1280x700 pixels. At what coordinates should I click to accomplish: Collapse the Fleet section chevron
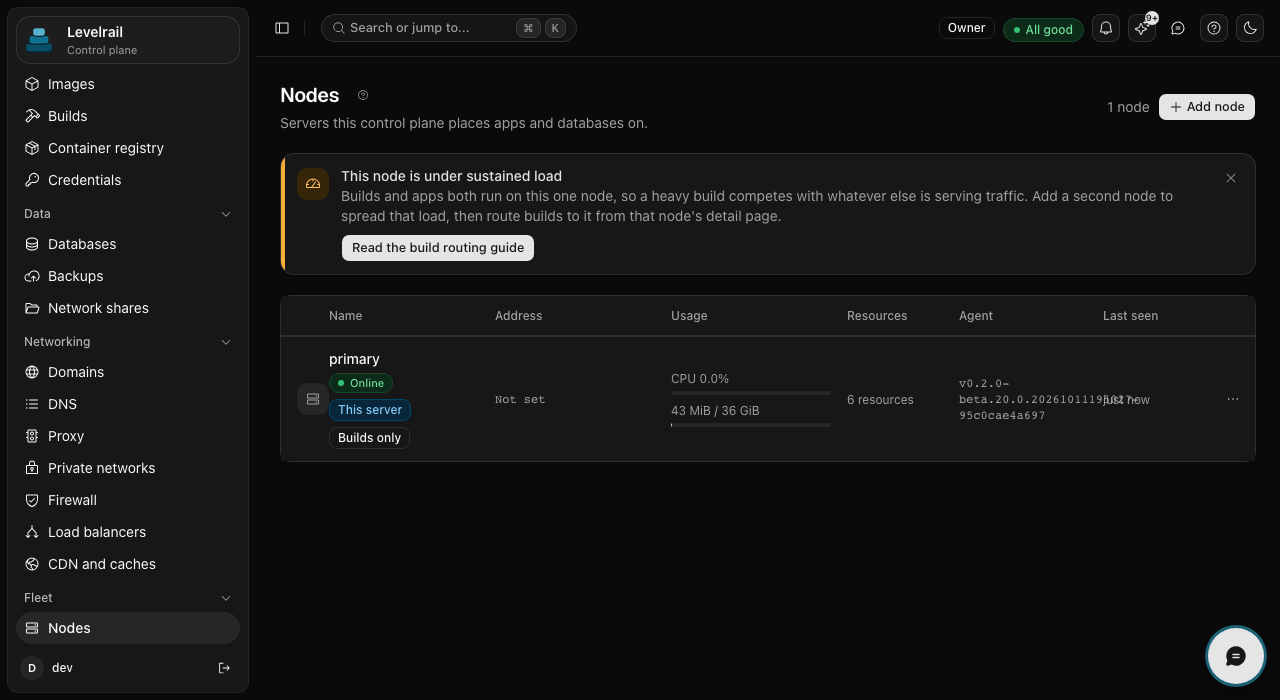(x=226, y=598)
